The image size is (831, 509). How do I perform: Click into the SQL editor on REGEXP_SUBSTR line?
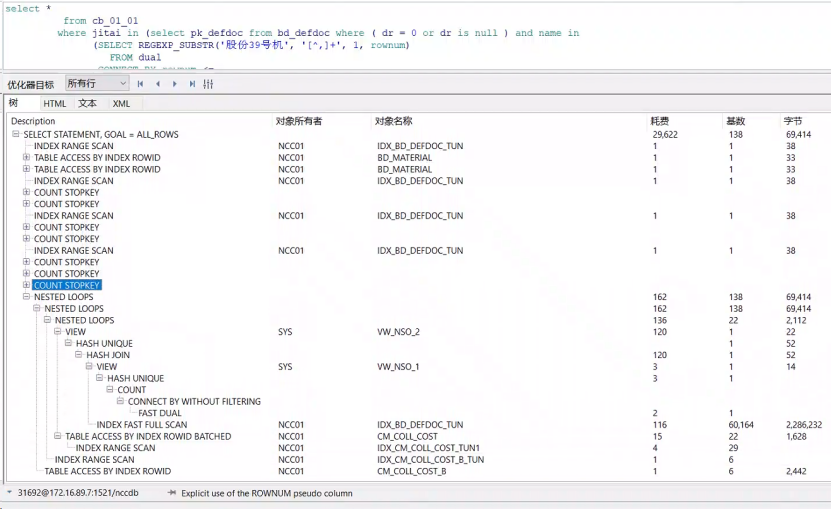[x=252, y=45]
